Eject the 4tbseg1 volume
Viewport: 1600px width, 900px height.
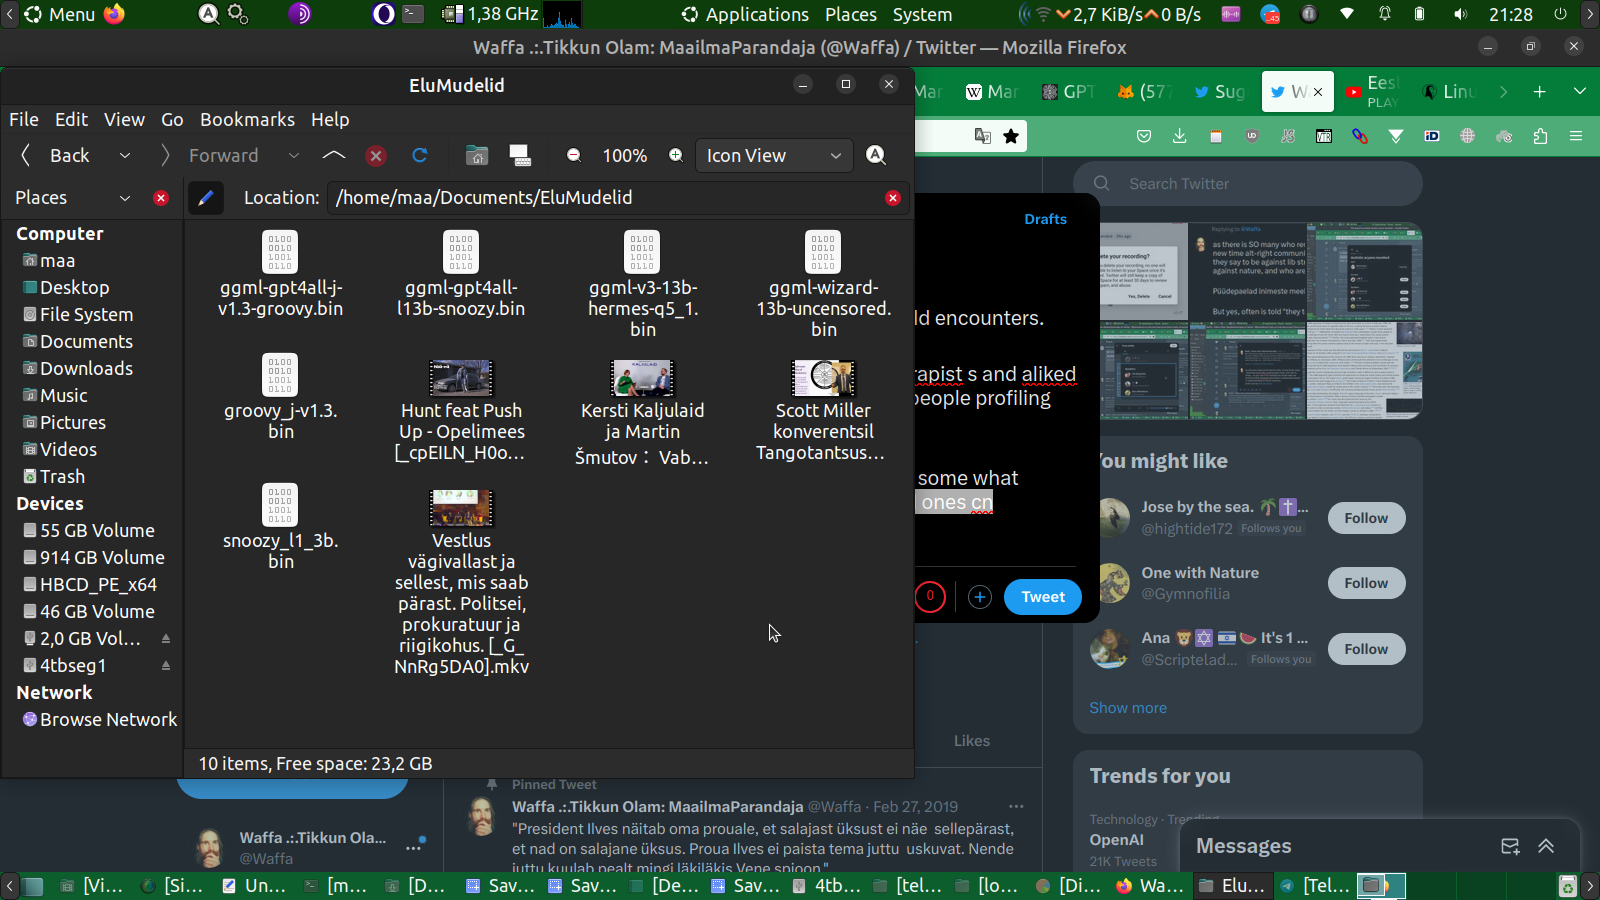point(166,666)
